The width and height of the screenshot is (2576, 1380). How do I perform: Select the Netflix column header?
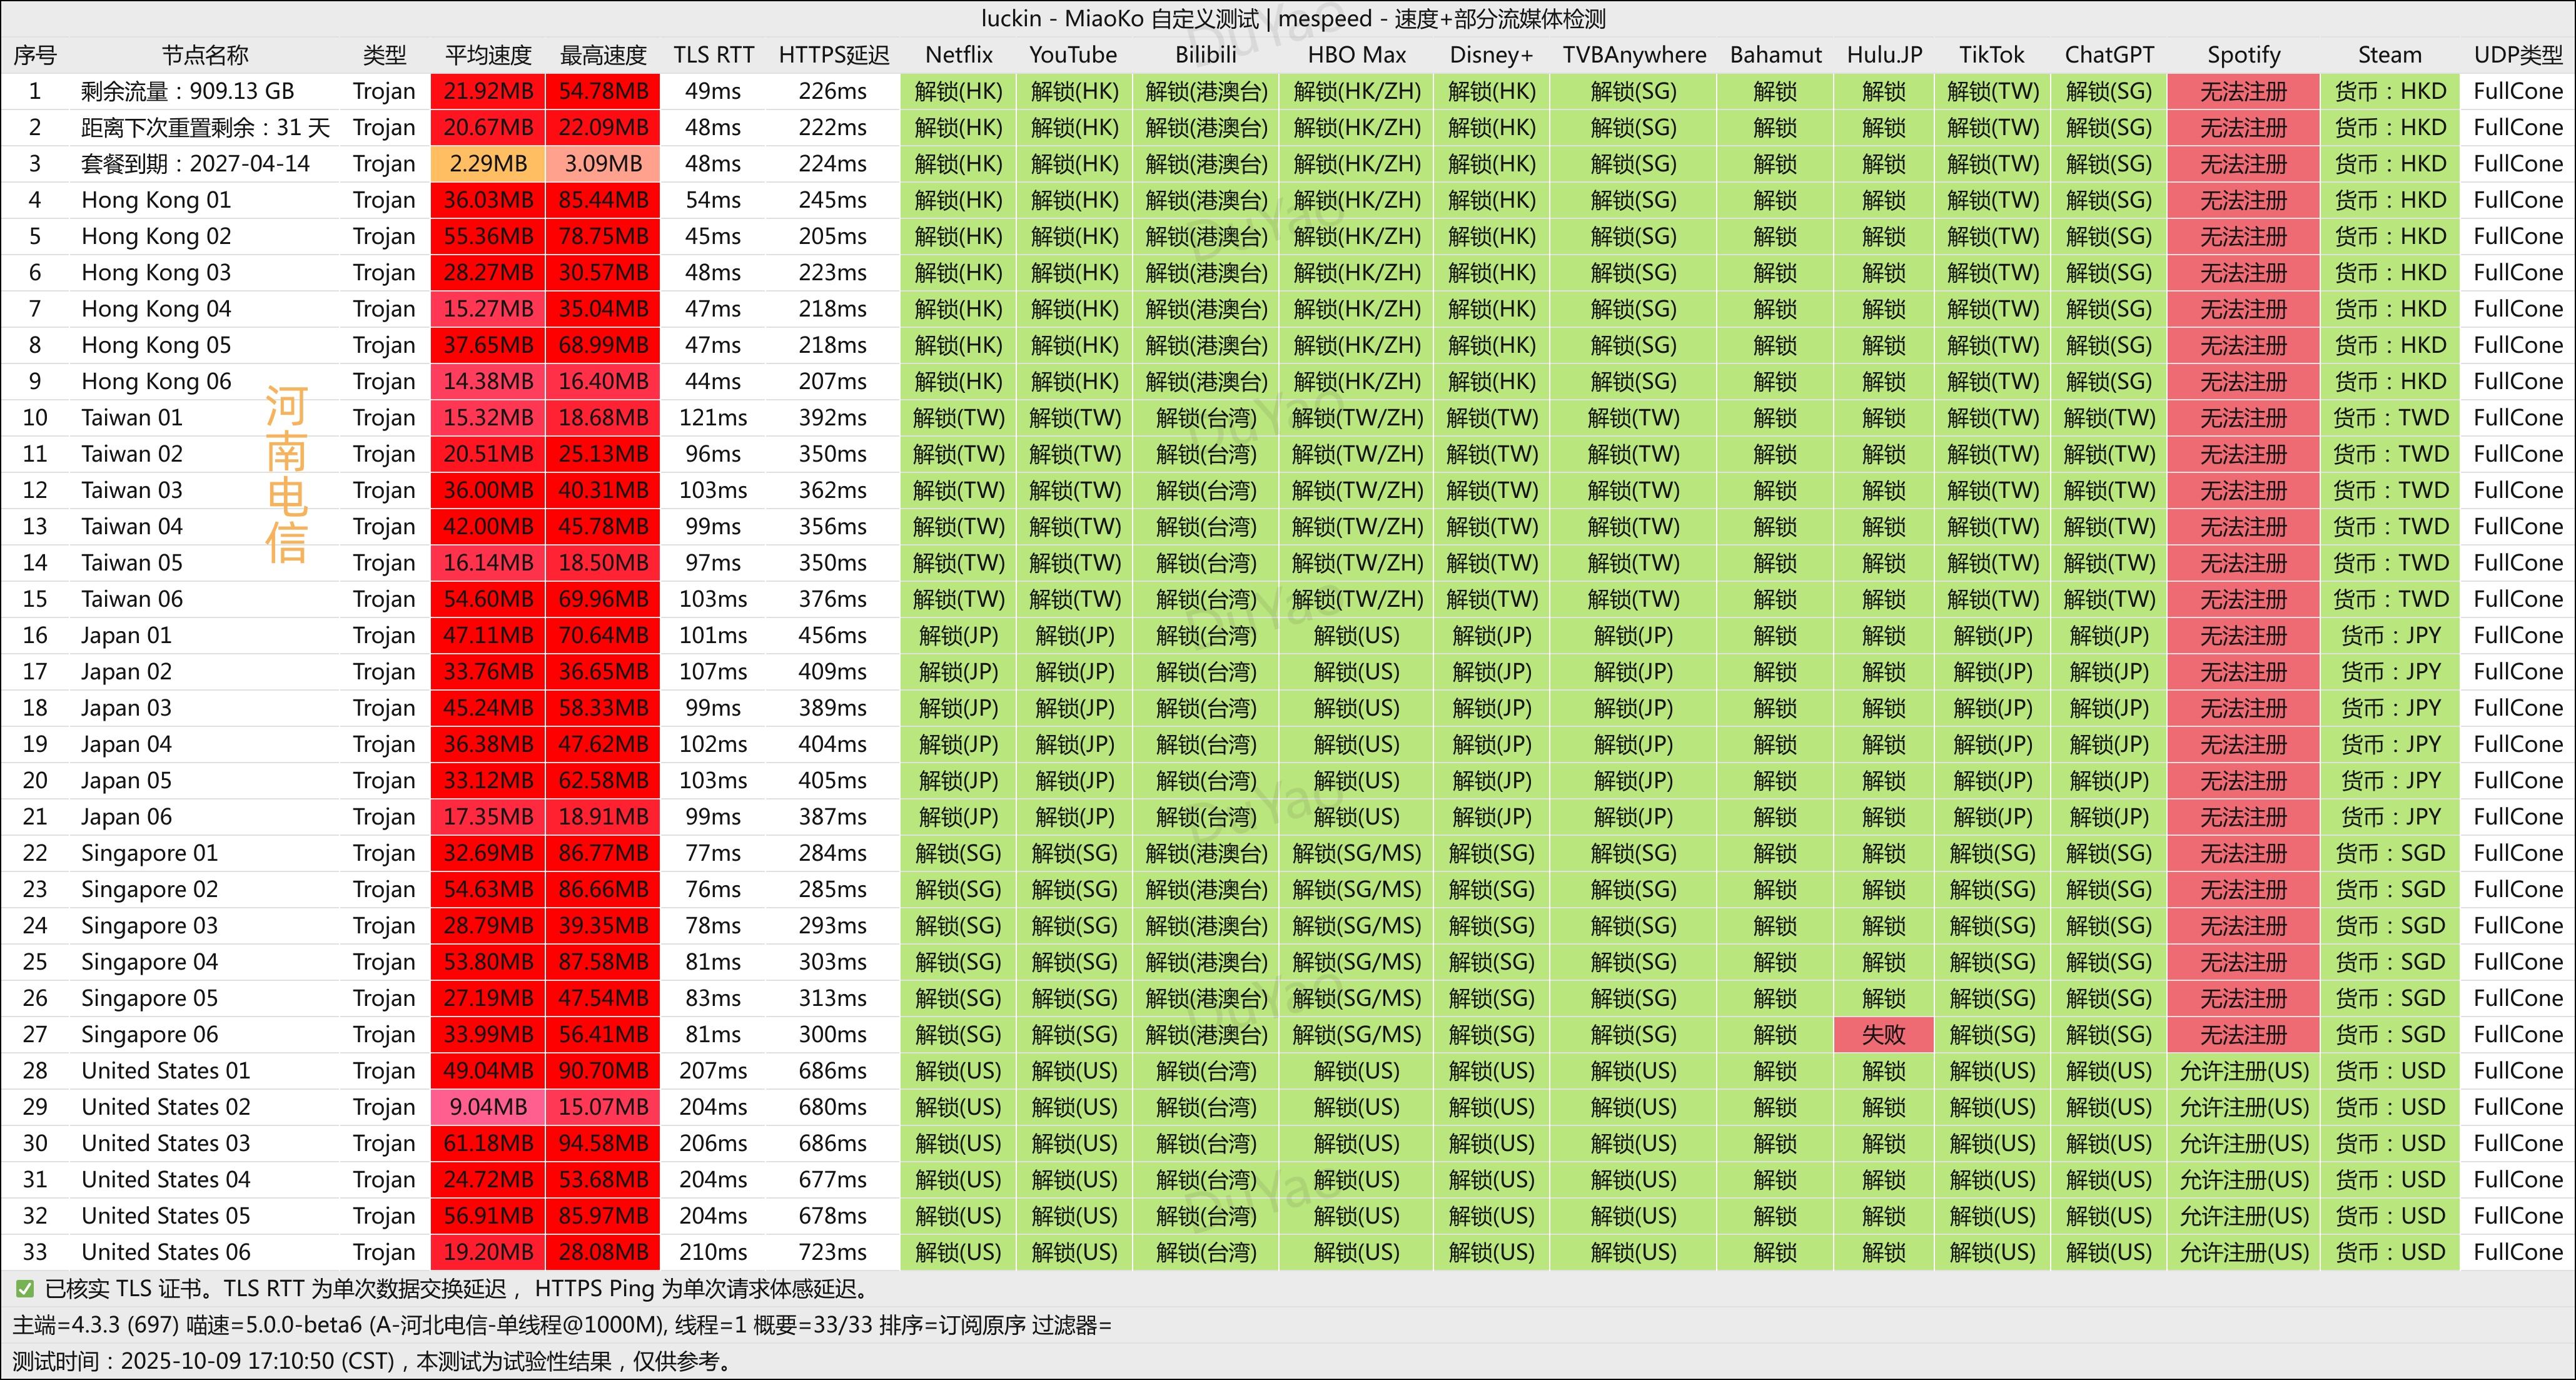click(958, 55)
